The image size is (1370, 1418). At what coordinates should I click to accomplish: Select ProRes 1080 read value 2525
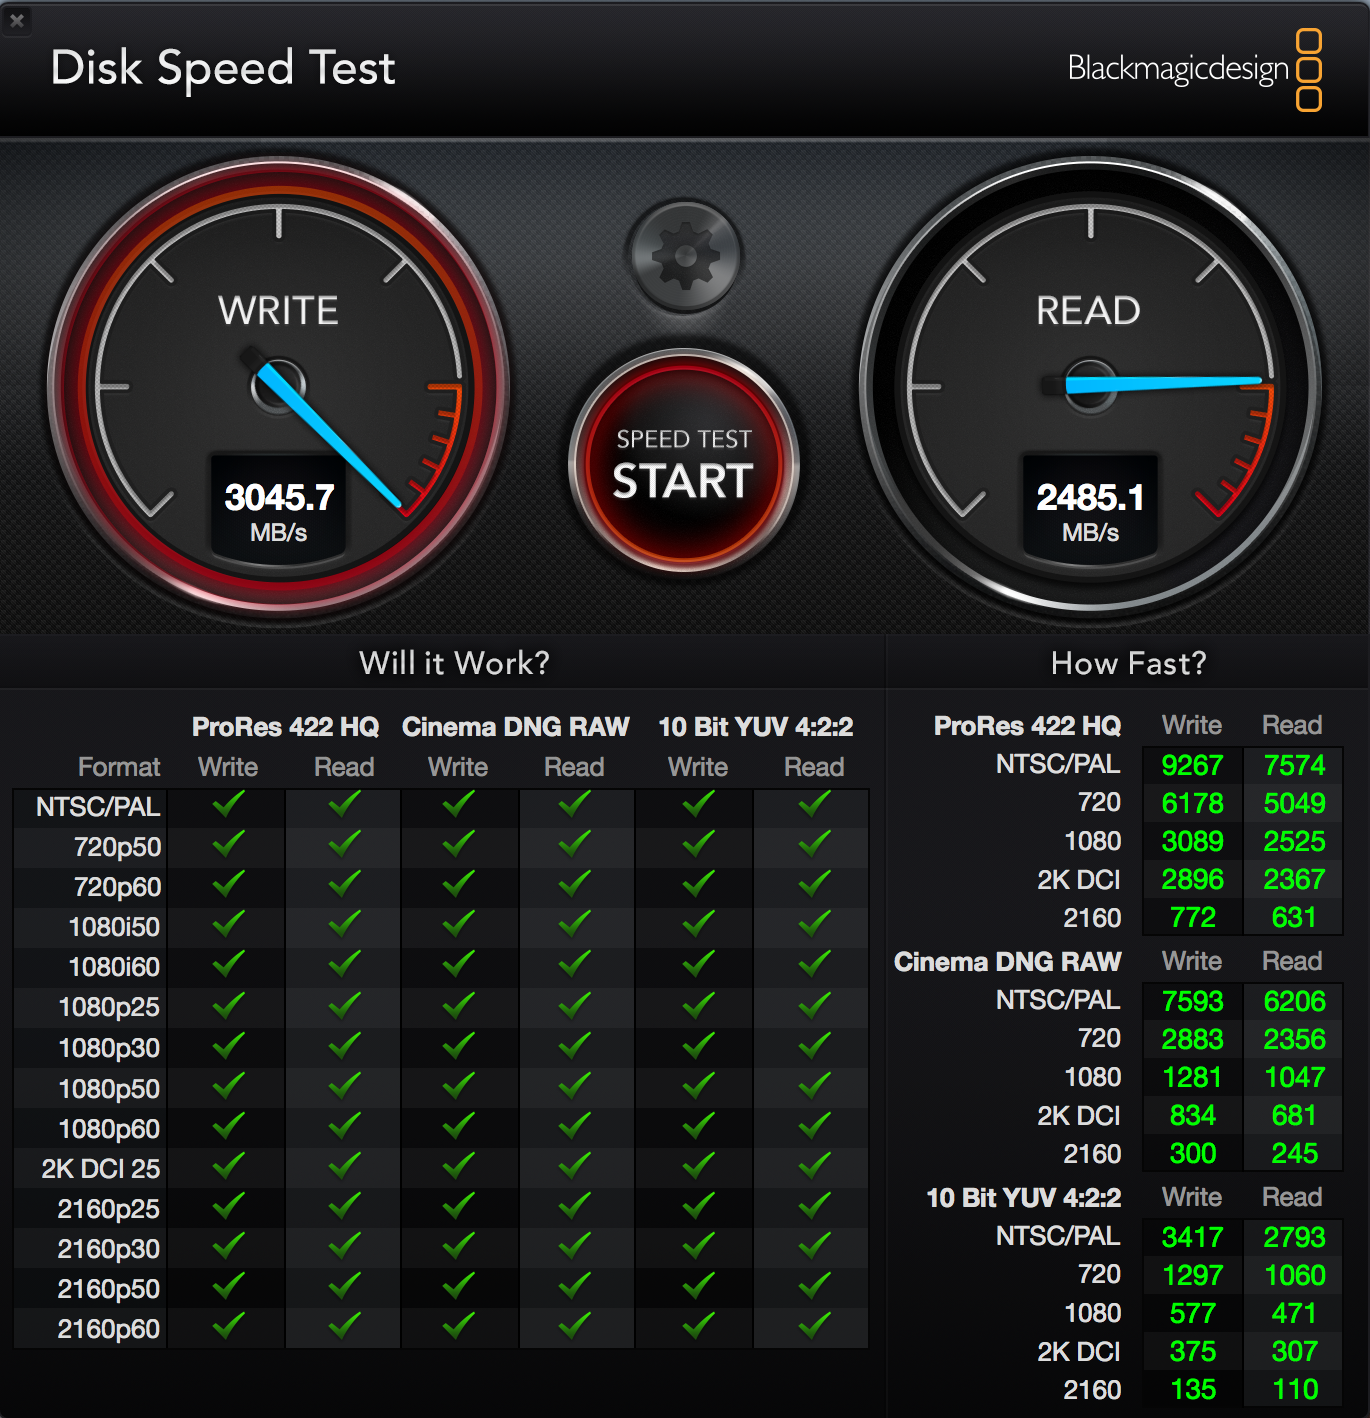tap(1294, 841)
